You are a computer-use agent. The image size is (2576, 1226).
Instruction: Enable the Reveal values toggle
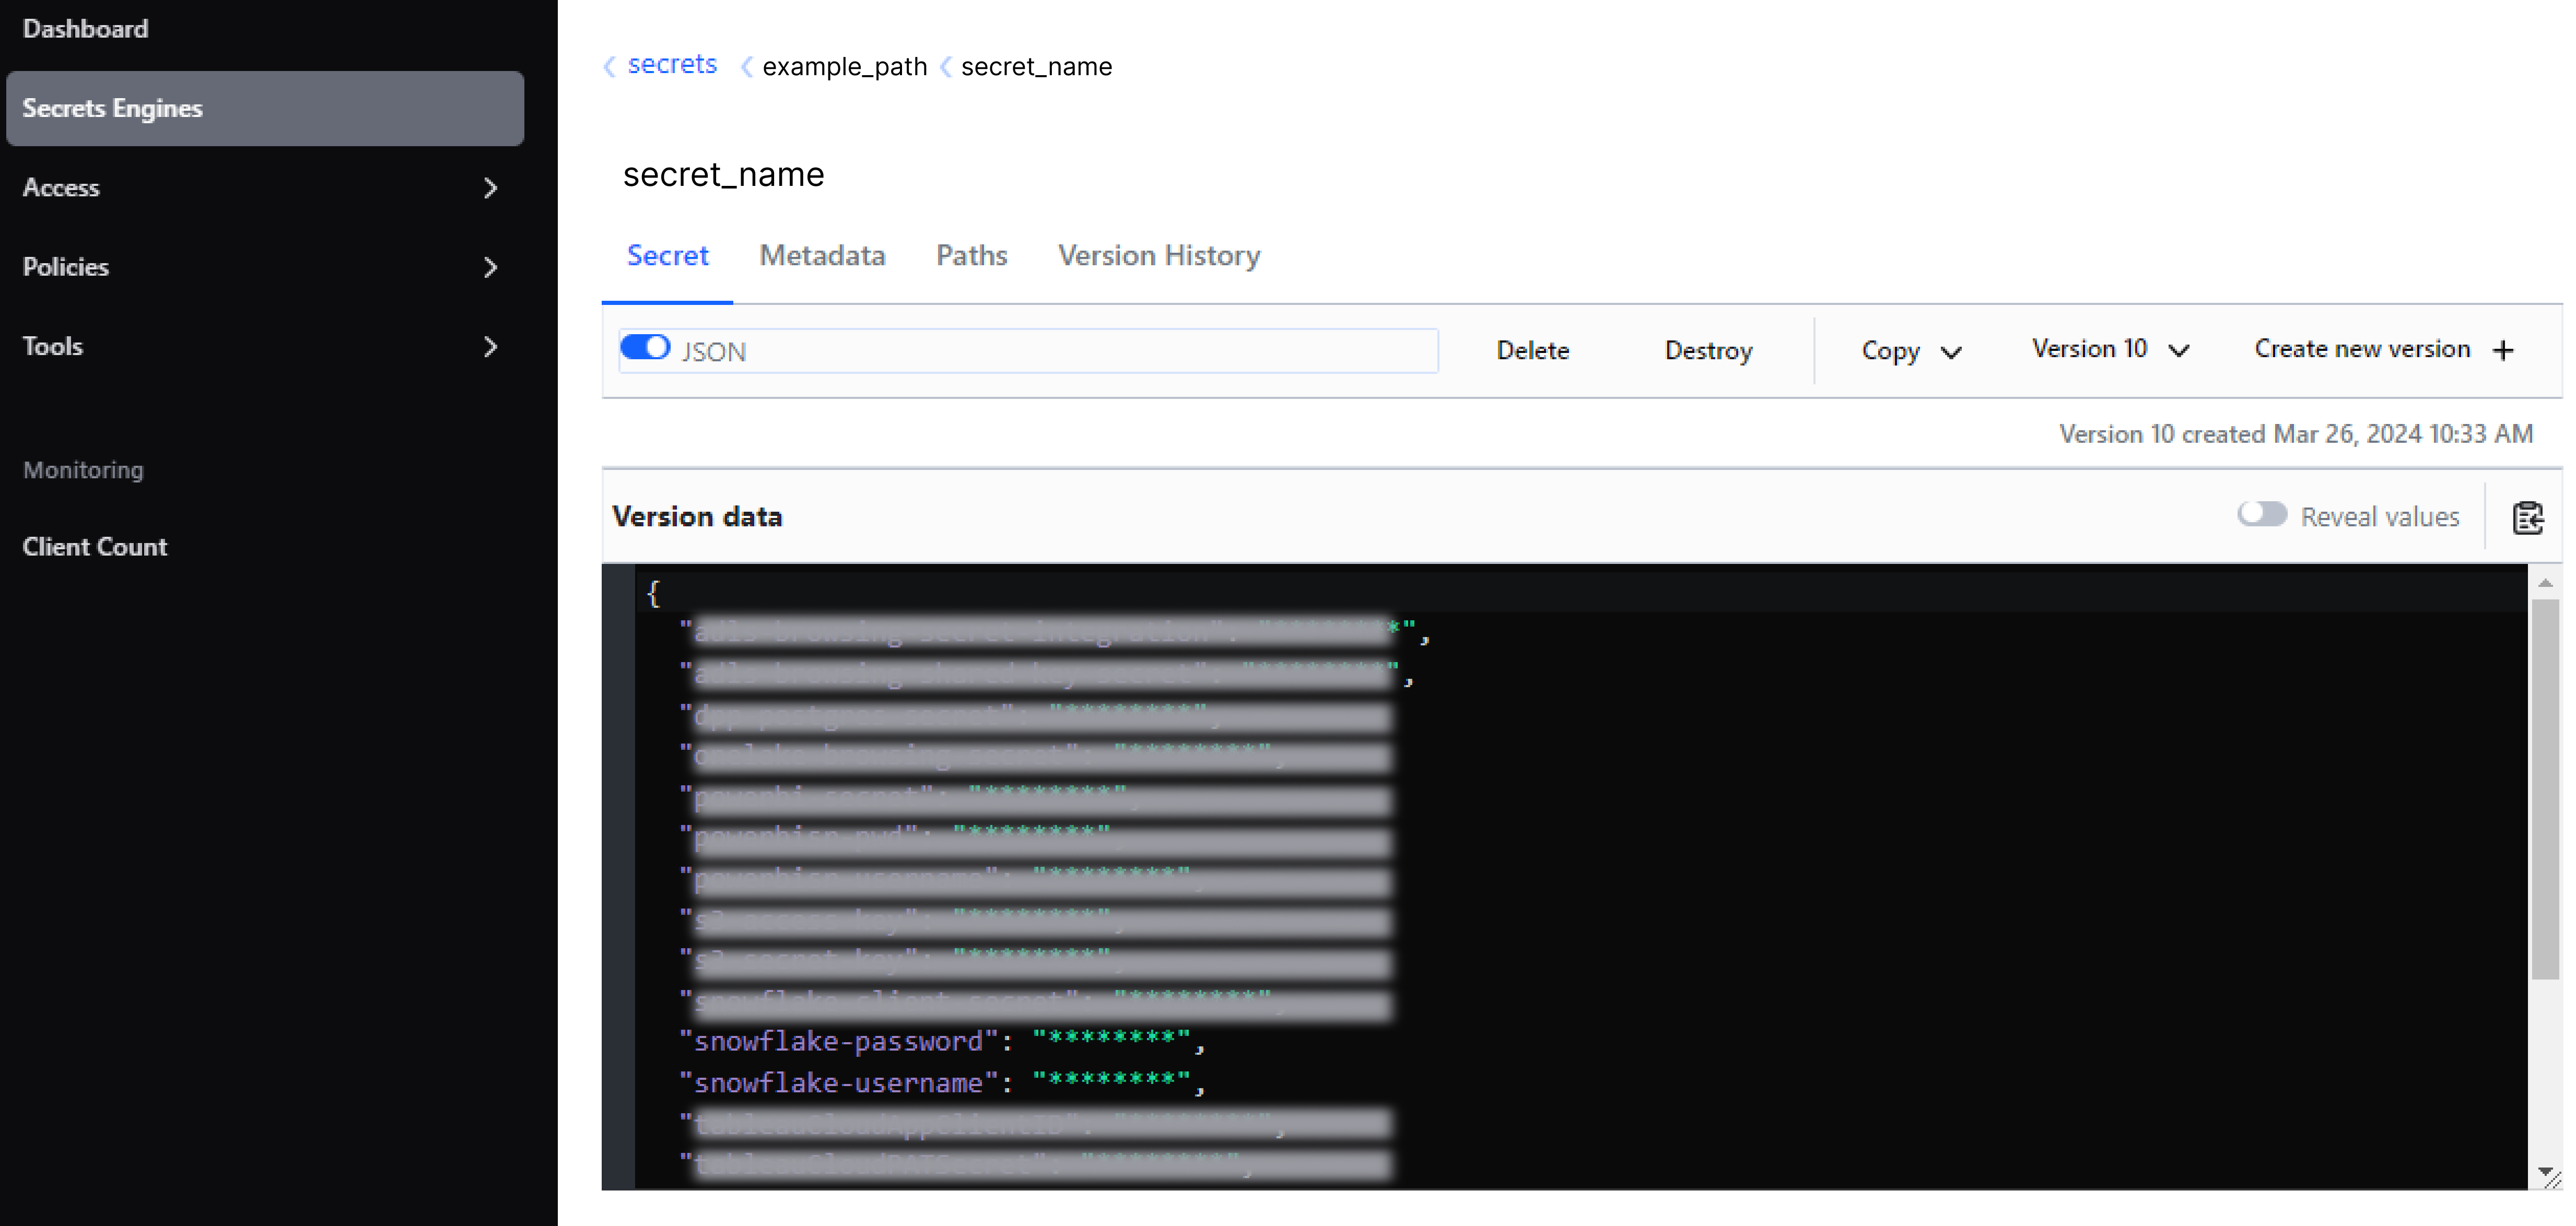tap(2263, 514)
